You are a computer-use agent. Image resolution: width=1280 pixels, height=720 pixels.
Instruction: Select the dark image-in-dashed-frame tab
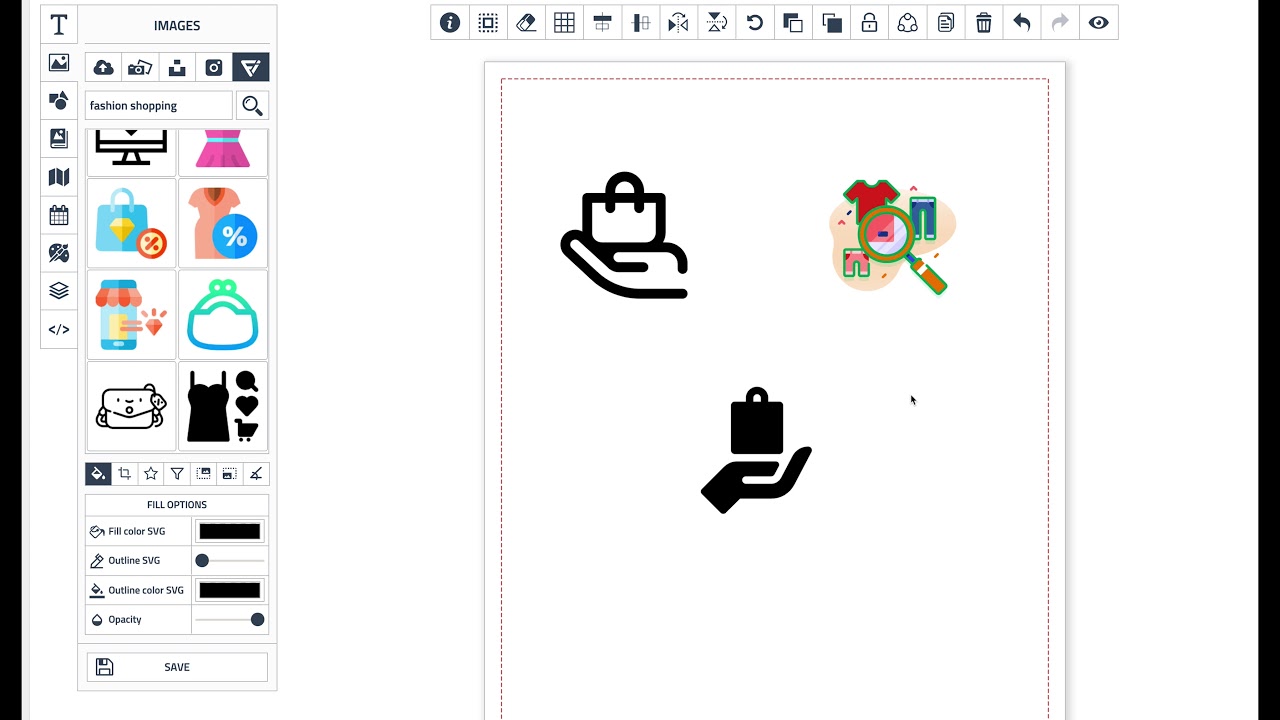230,474
